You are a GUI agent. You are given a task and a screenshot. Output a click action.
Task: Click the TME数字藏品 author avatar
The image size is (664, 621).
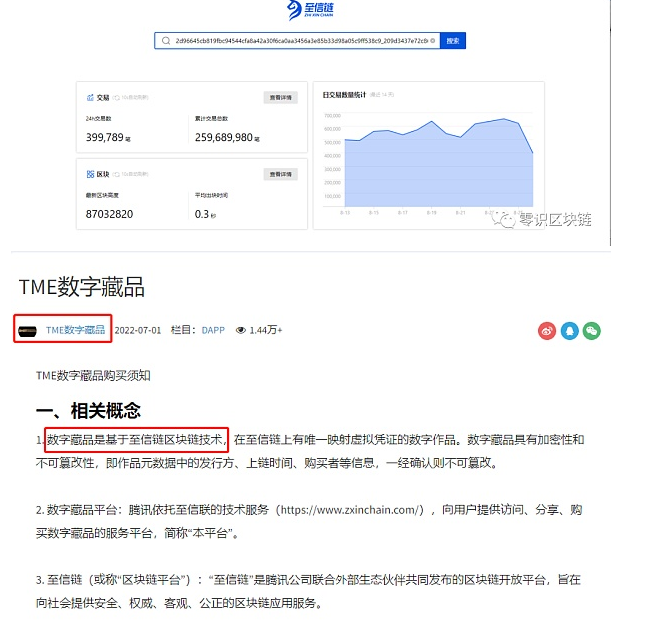pos(28,330)
